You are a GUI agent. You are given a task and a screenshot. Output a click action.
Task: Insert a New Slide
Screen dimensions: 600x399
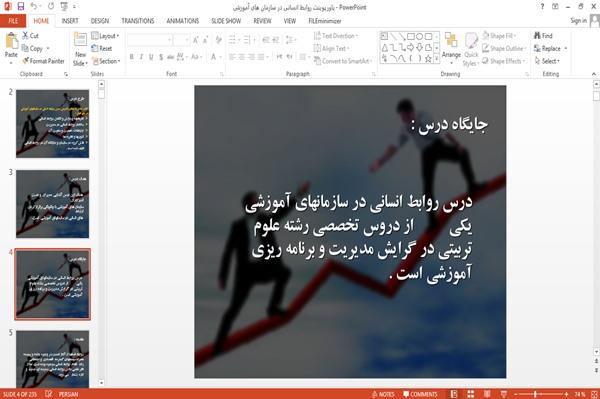[x=80, y=49]
